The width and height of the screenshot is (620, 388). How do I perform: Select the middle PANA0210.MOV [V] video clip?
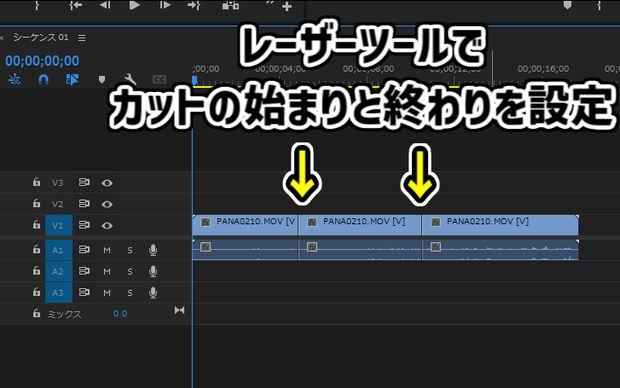click(360, 225)
